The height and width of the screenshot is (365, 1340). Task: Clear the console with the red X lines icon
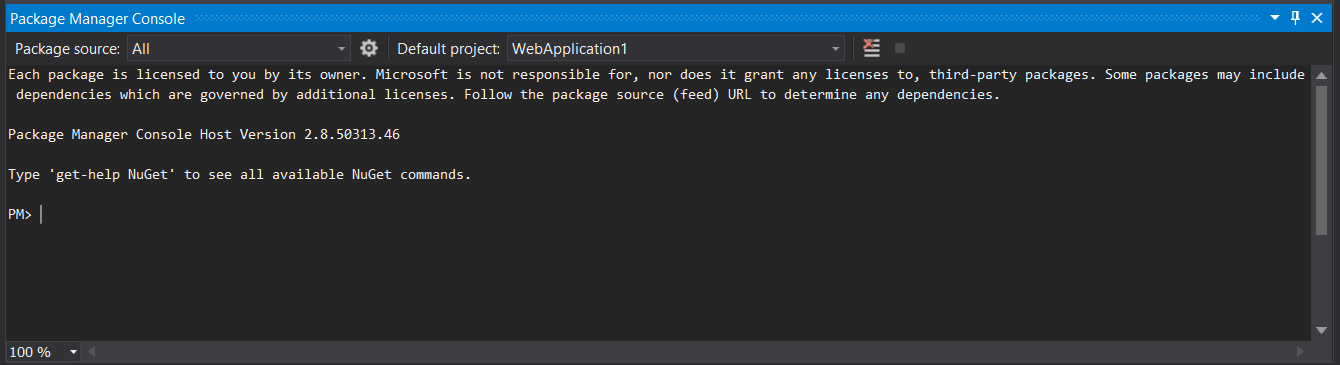[872, 48]
